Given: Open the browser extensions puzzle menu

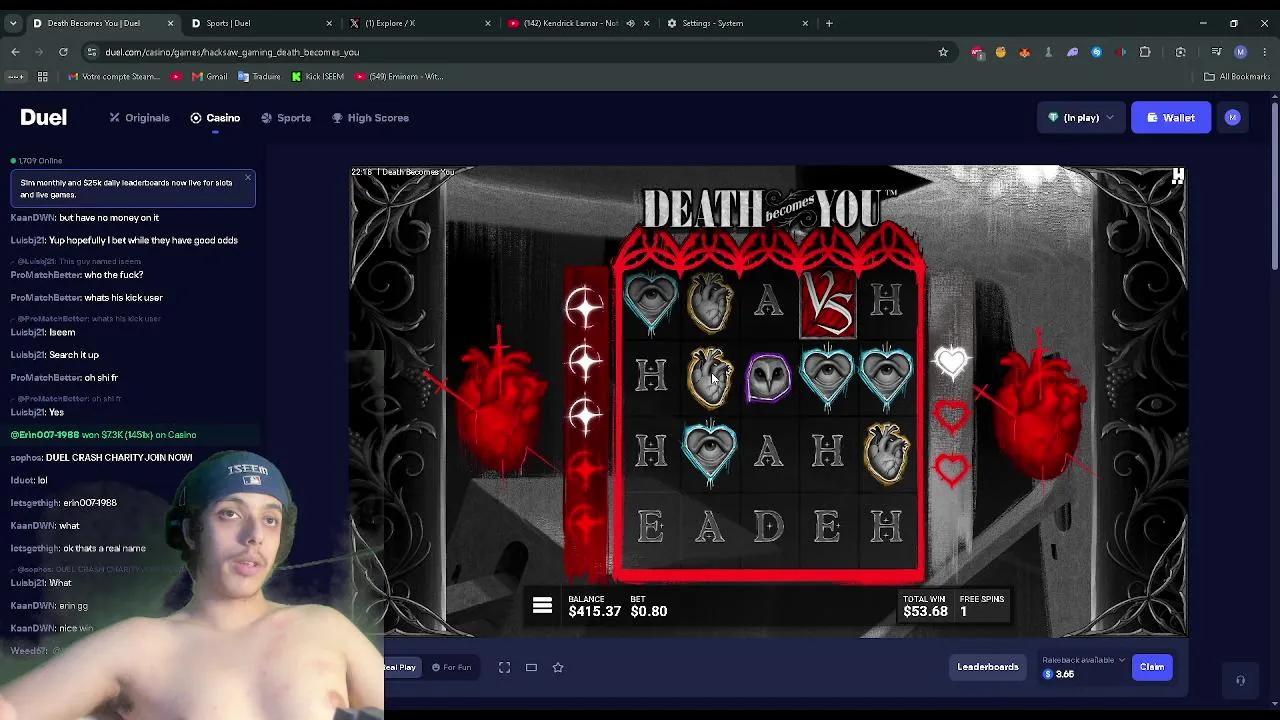Looking at the screenshot, I should tap(1145, 52).
